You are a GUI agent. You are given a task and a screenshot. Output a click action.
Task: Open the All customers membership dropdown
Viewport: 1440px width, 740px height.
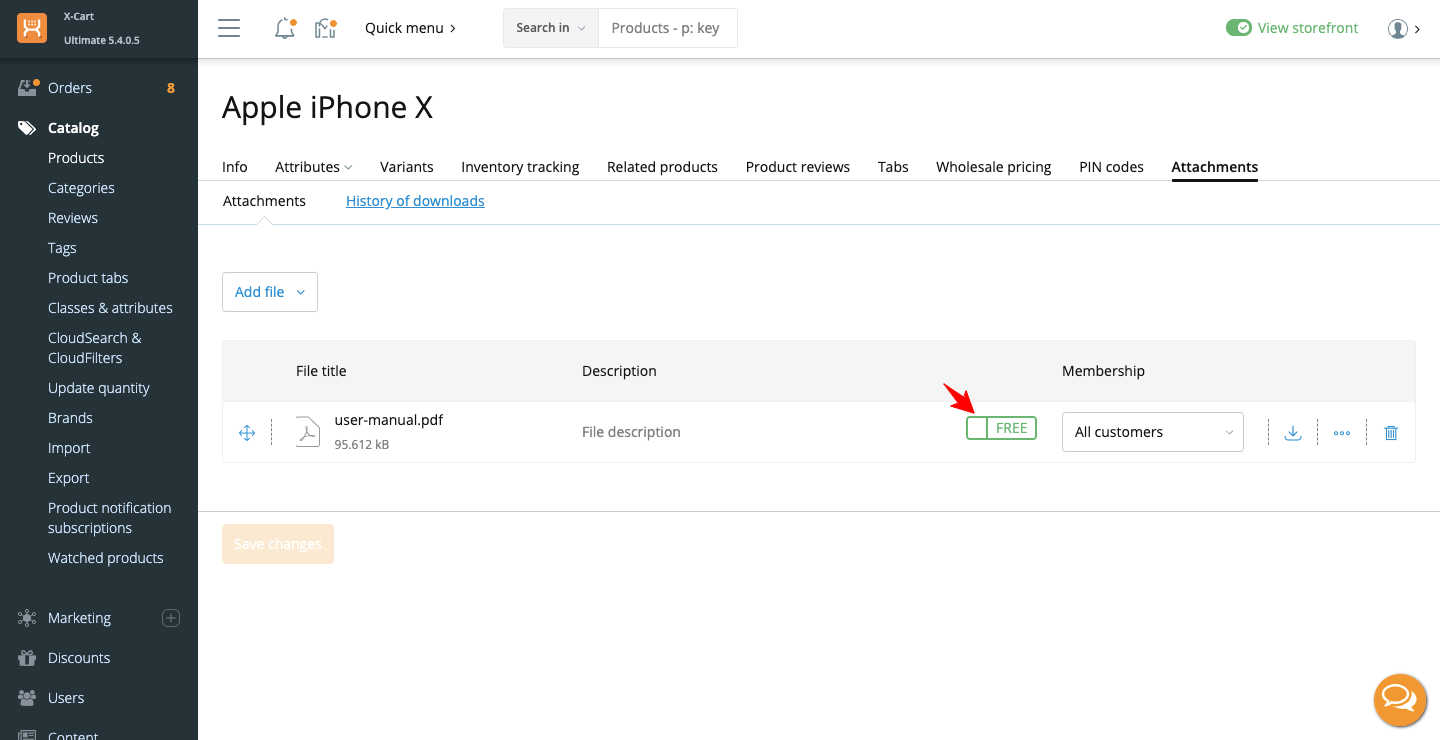(x=1152, y=432)
